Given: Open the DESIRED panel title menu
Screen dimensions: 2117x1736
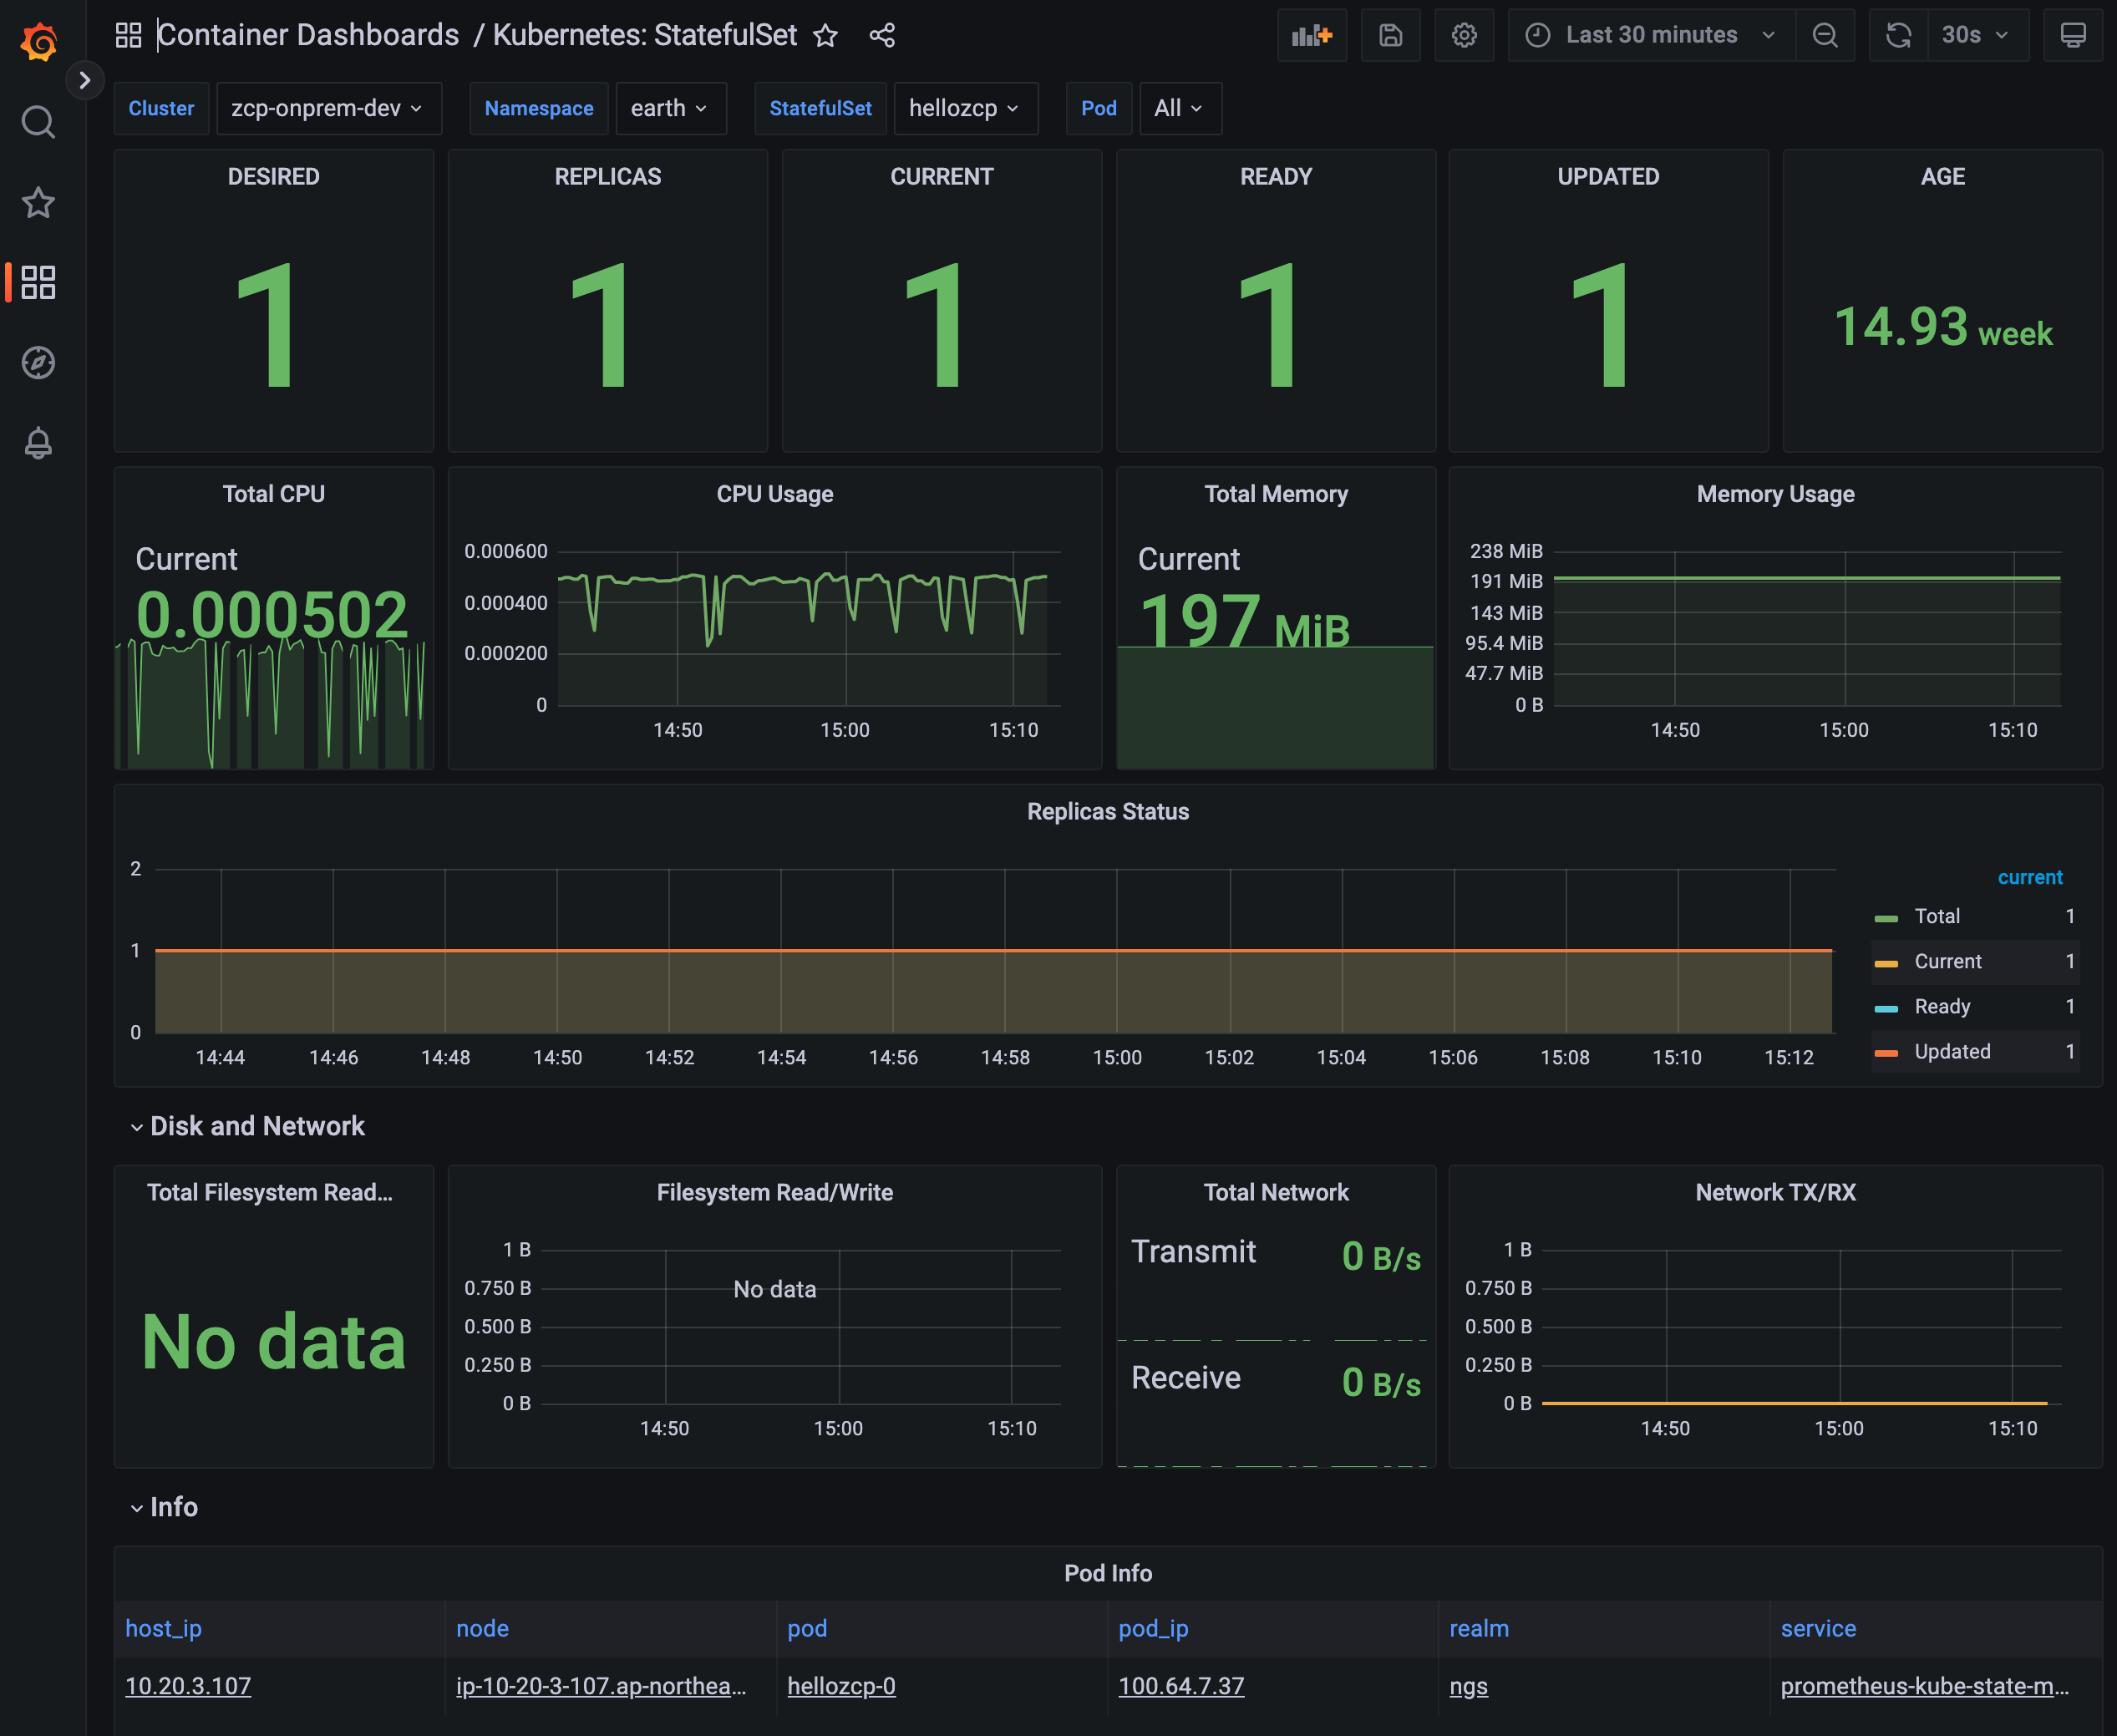Looking at the screenshot, I should tap(273, 176).
